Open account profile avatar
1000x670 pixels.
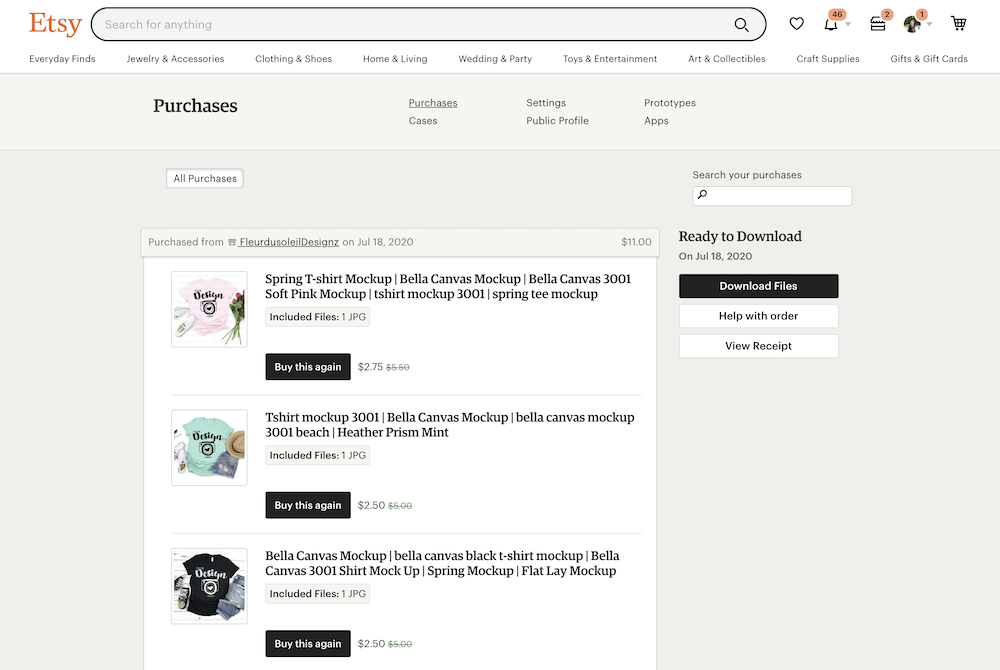click(x=912, y=24)
